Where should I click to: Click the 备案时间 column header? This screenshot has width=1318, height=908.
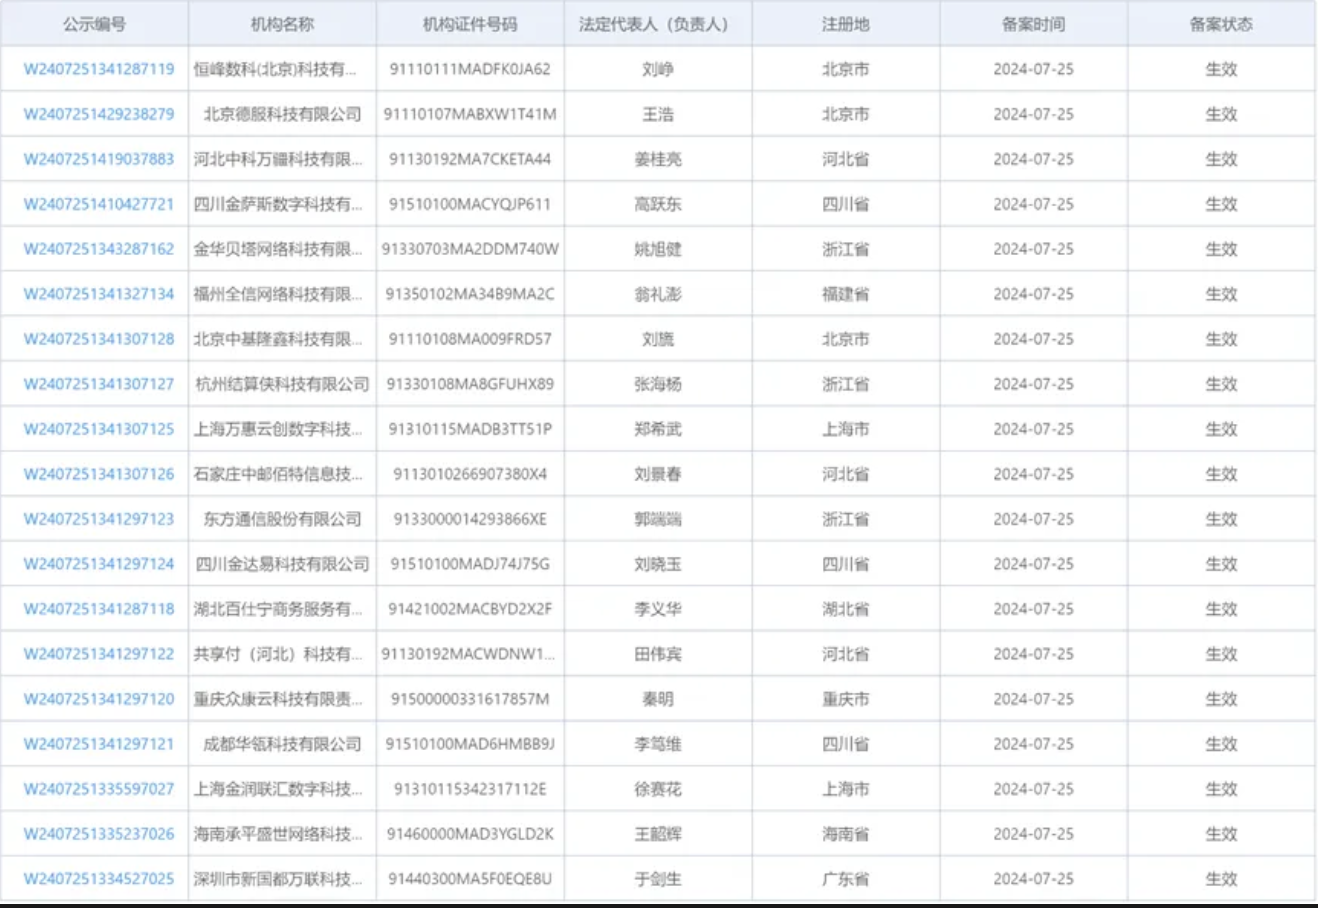point(1033,24)
